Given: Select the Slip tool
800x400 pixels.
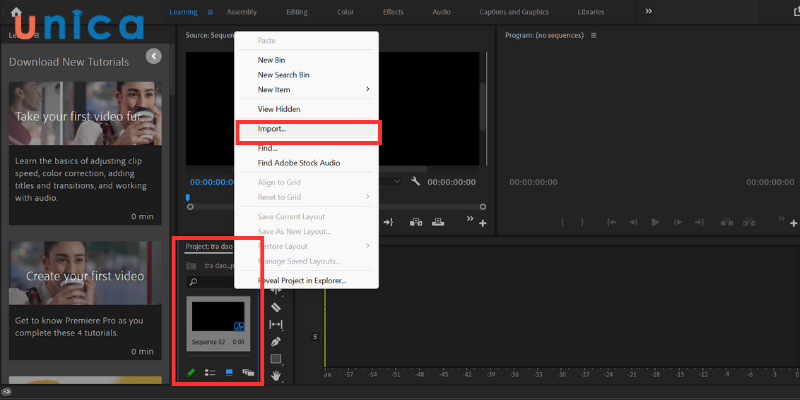Looking at the screenshot, I should (x=276, y=324).
